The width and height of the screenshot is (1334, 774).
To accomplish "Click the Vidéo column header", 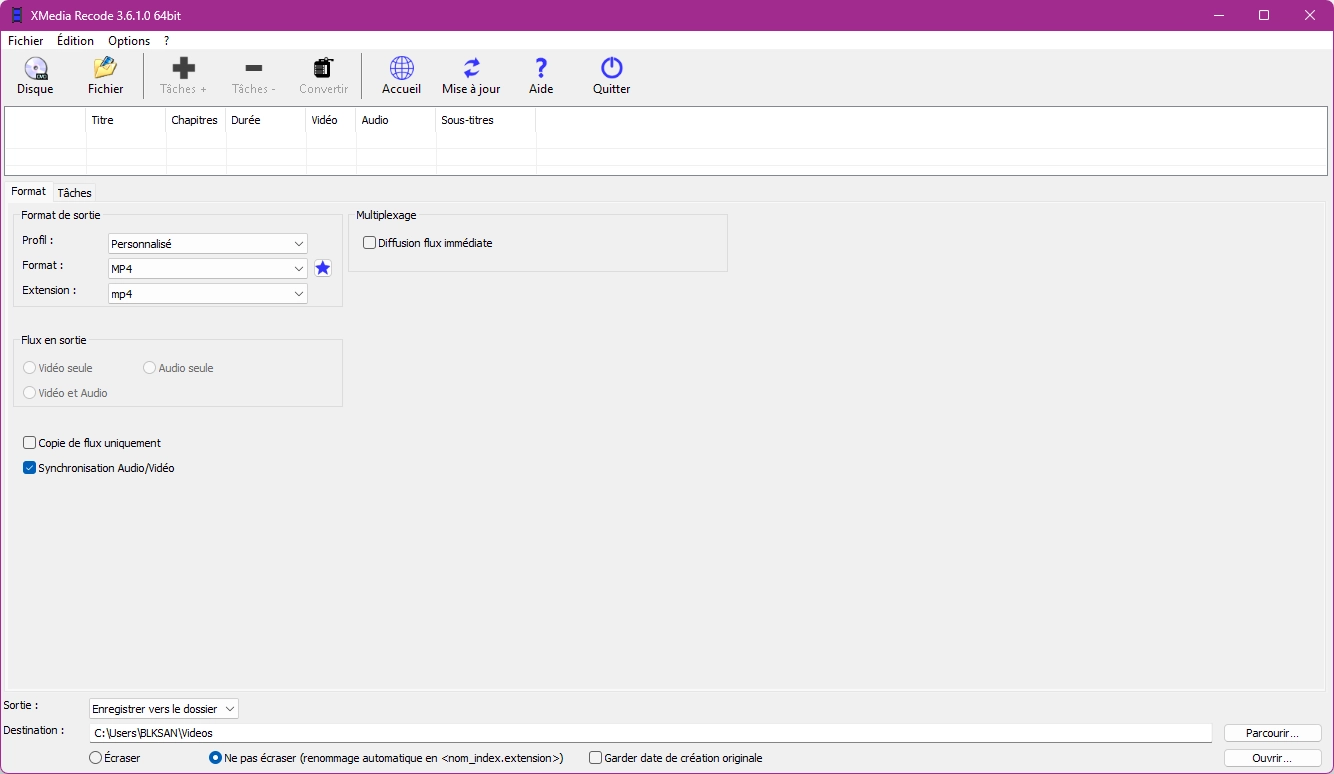I will (x=331, y=120).
